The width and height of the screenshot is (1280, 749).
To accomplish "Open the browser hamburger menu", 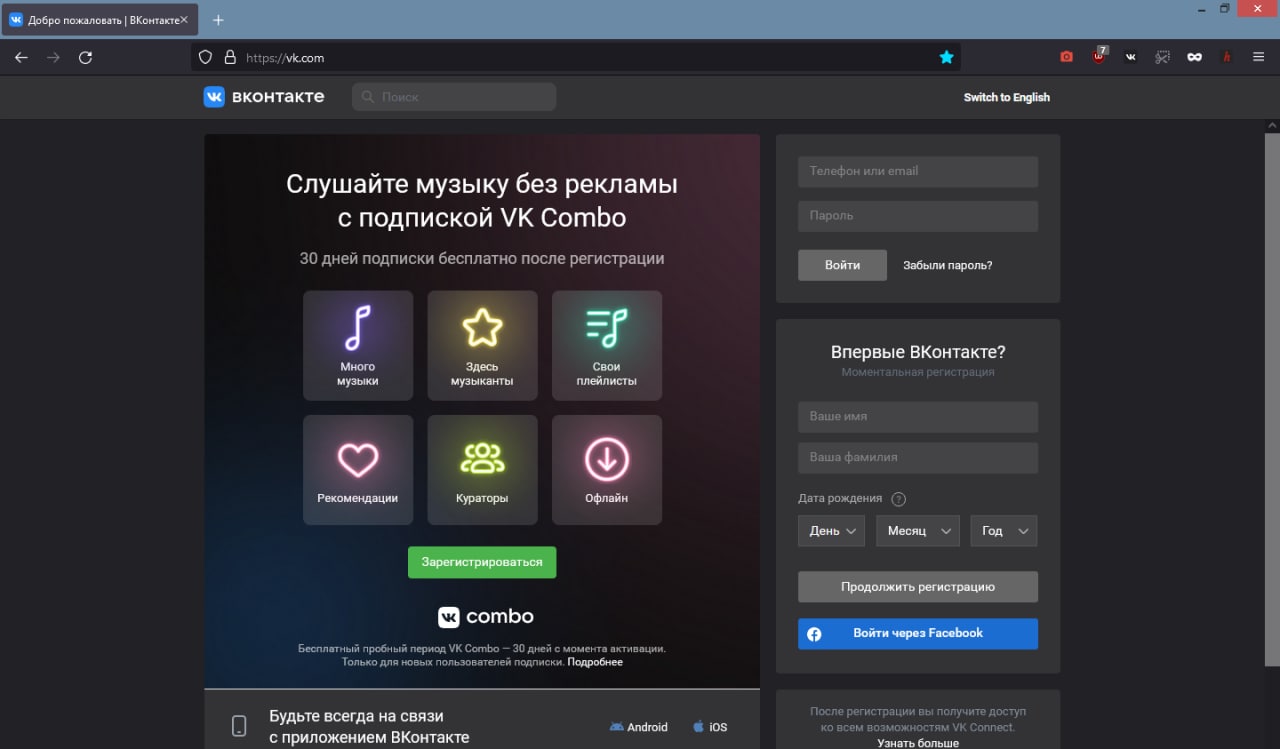I will point(1259,57).
